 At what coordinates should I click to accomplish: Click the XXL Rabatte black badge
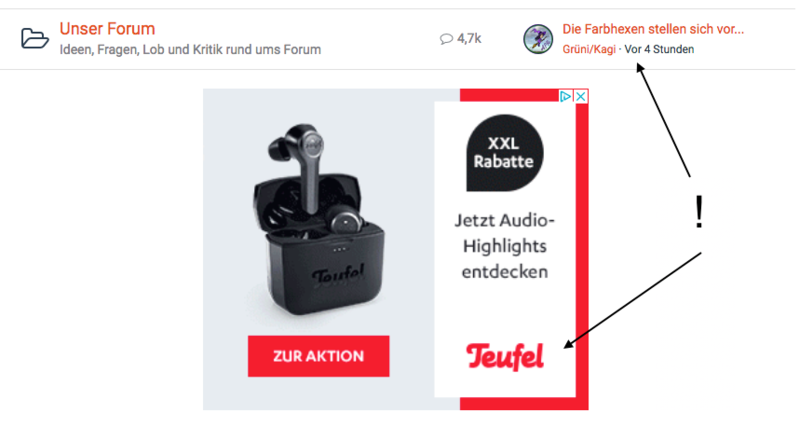tap(504, 153)
